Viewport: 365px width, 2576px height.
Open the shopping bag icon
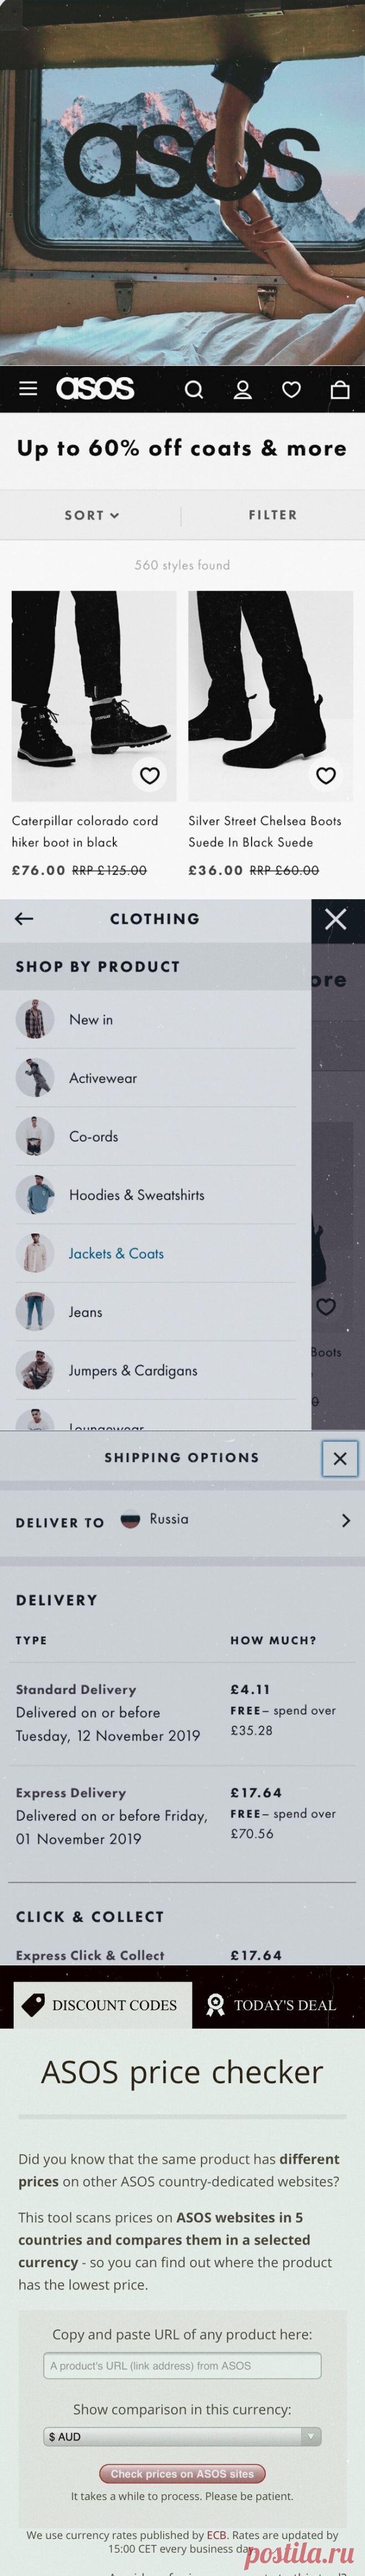pyautogui.click(x=340, y=389)
